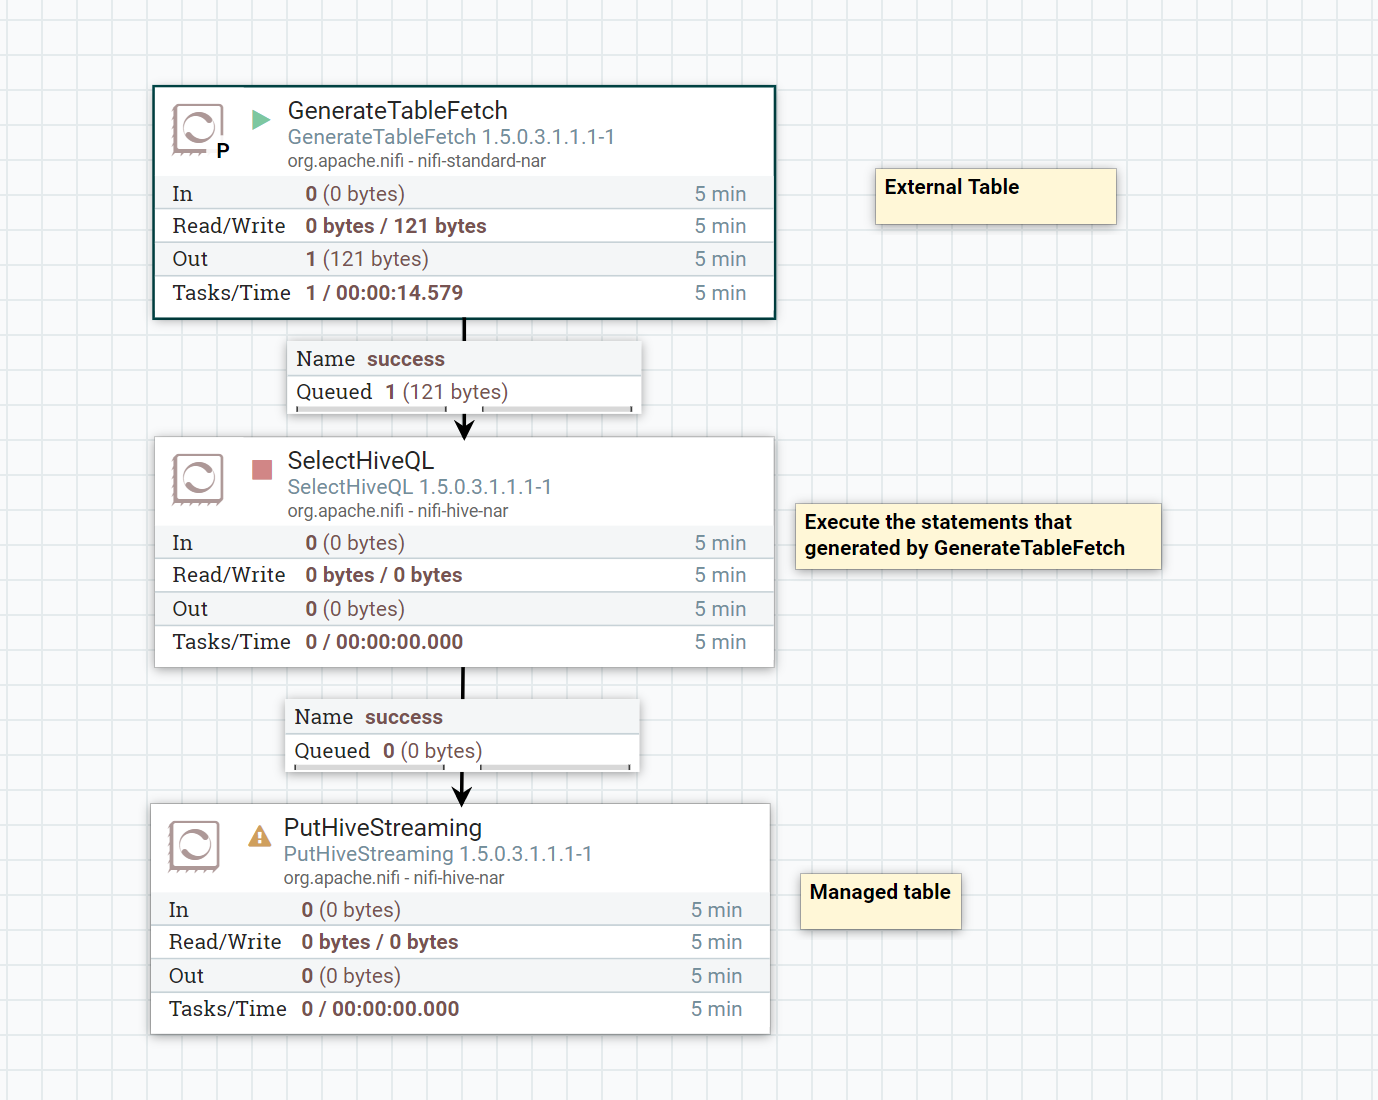
Task: Click the Queued count on the lower success connection
Action: (388, 750)
